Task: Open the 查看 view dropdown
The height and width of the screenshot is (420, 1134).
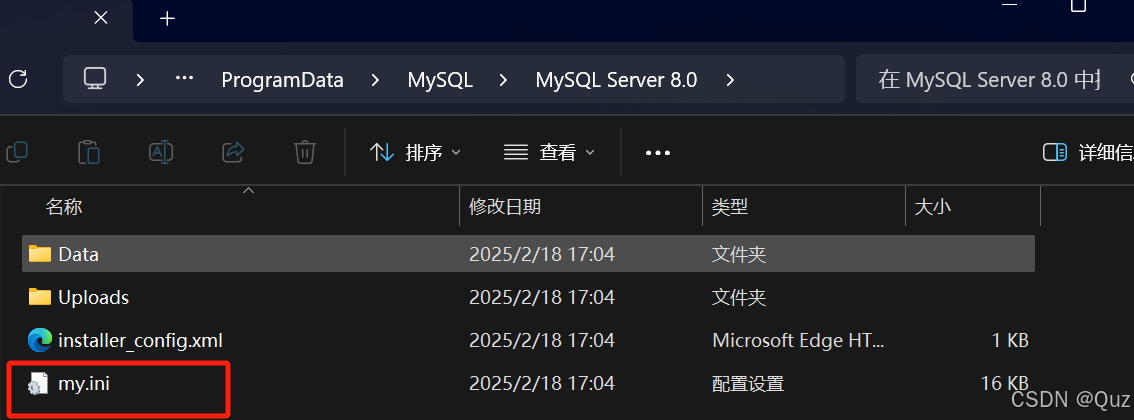Action: 549,153
